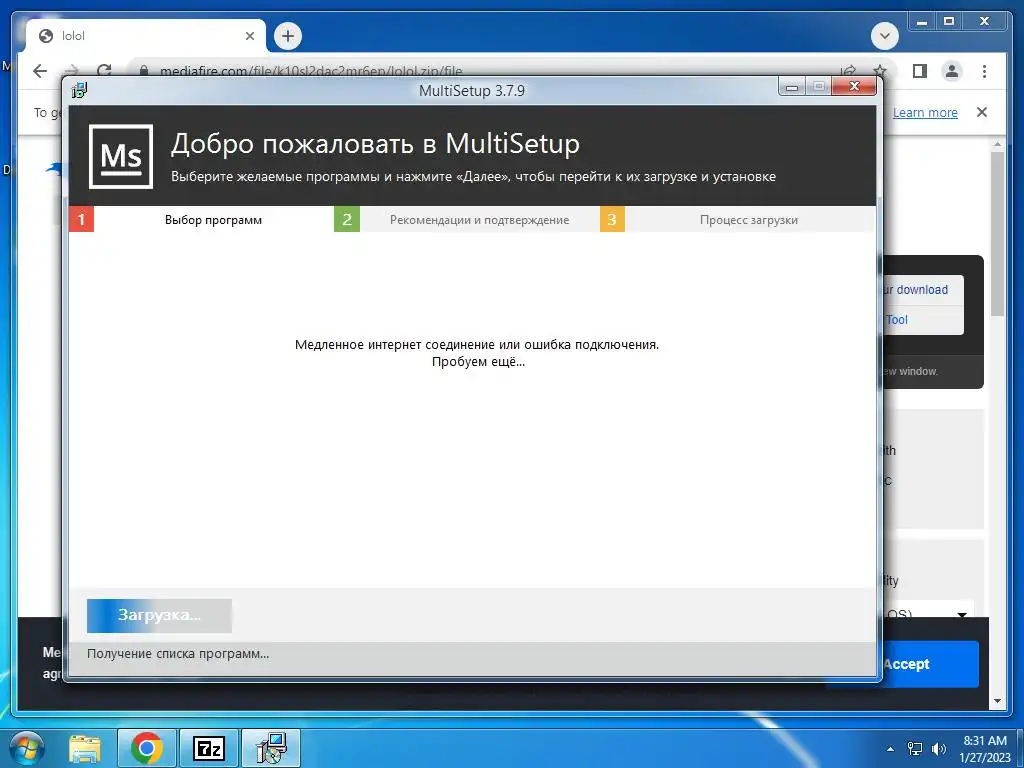Click the padlock site info icon

[x=144, y=71]
